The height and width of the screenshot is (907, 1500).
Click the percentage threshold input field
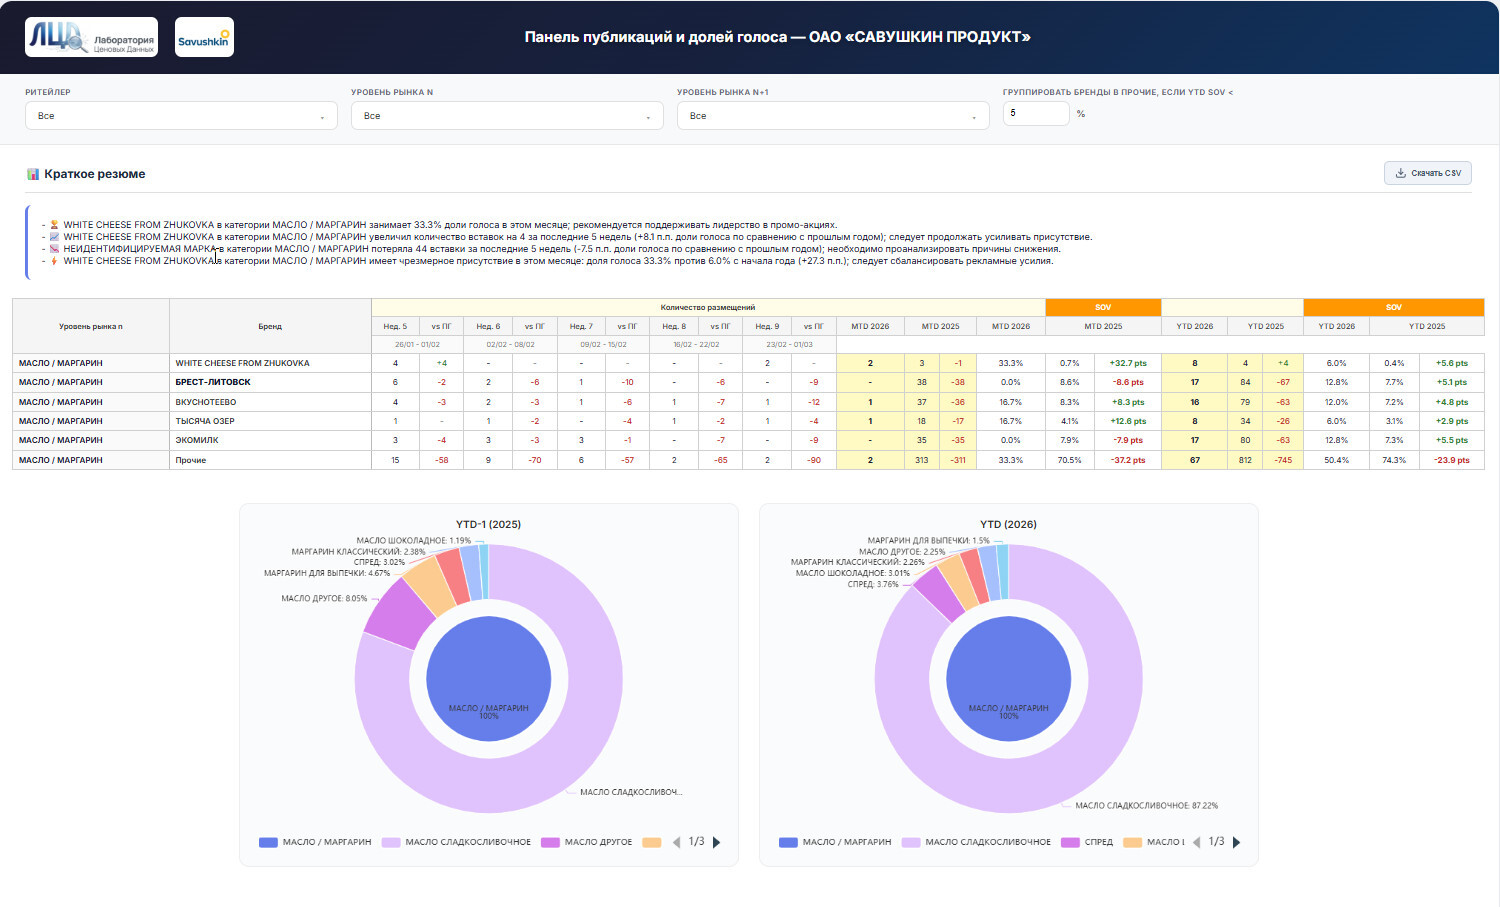(1036, 113)
